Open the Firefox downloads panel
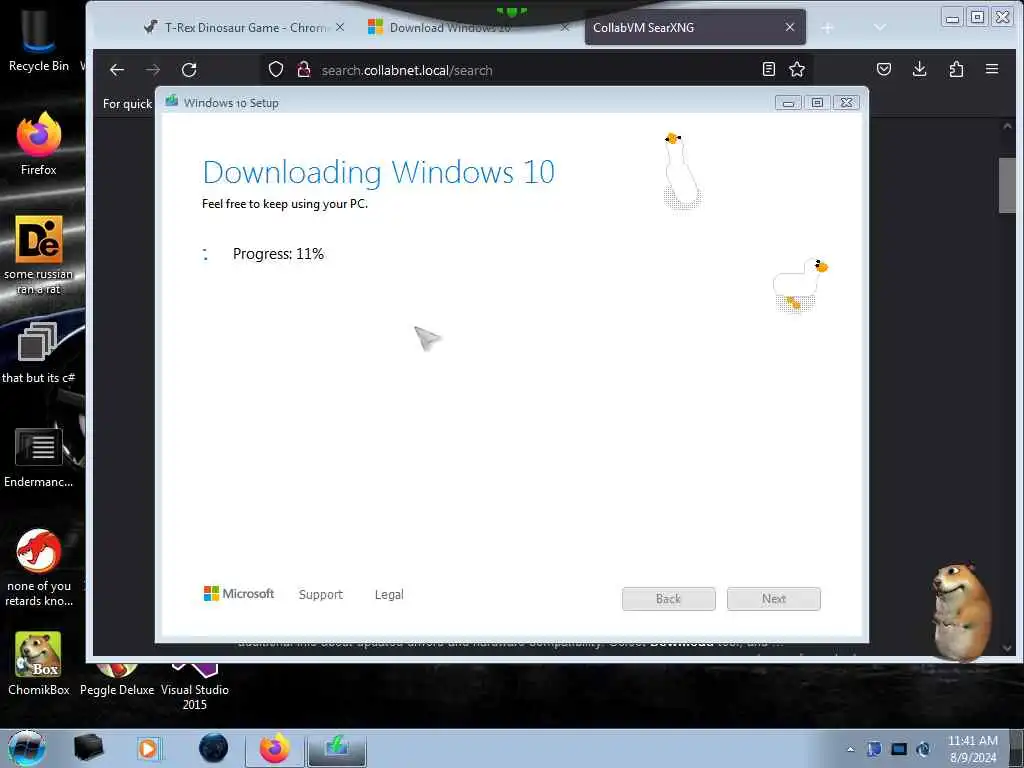Screen dimensions: 1024x768 [920, 69]
